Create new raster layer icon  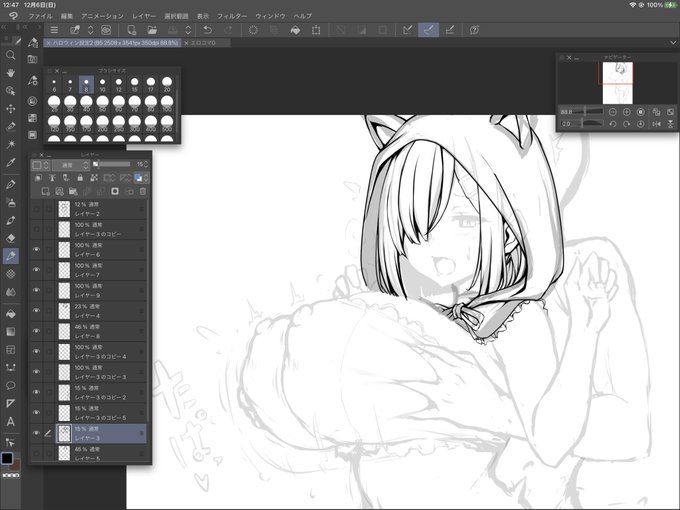click(x=45, y=191)
